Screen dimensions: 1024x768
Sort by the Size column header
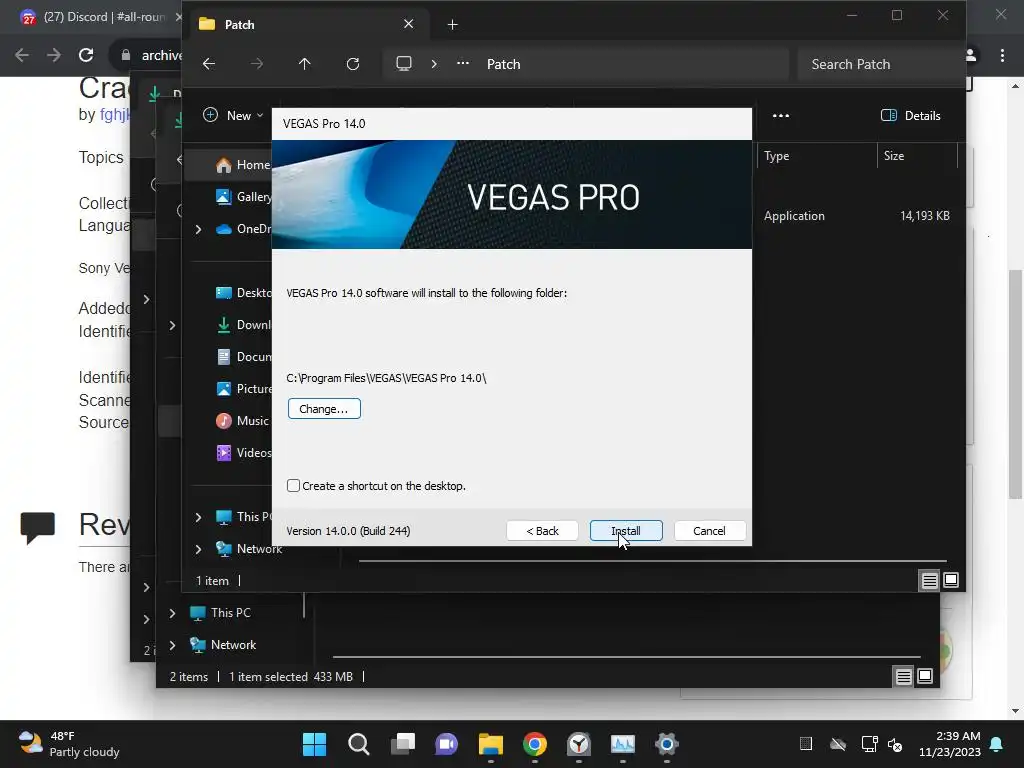point(916,156)
